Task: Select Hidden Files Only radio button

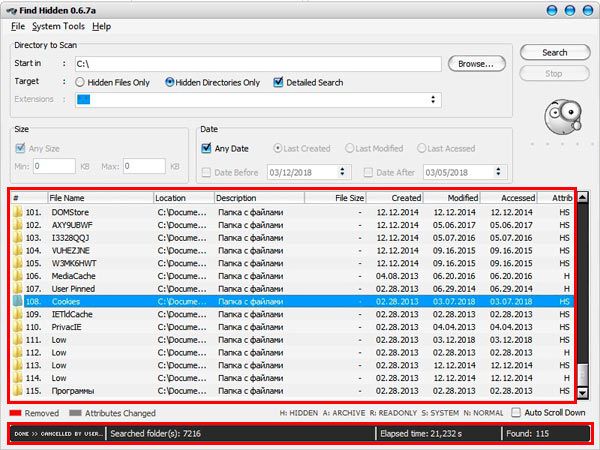Action: tap(80, 82)
